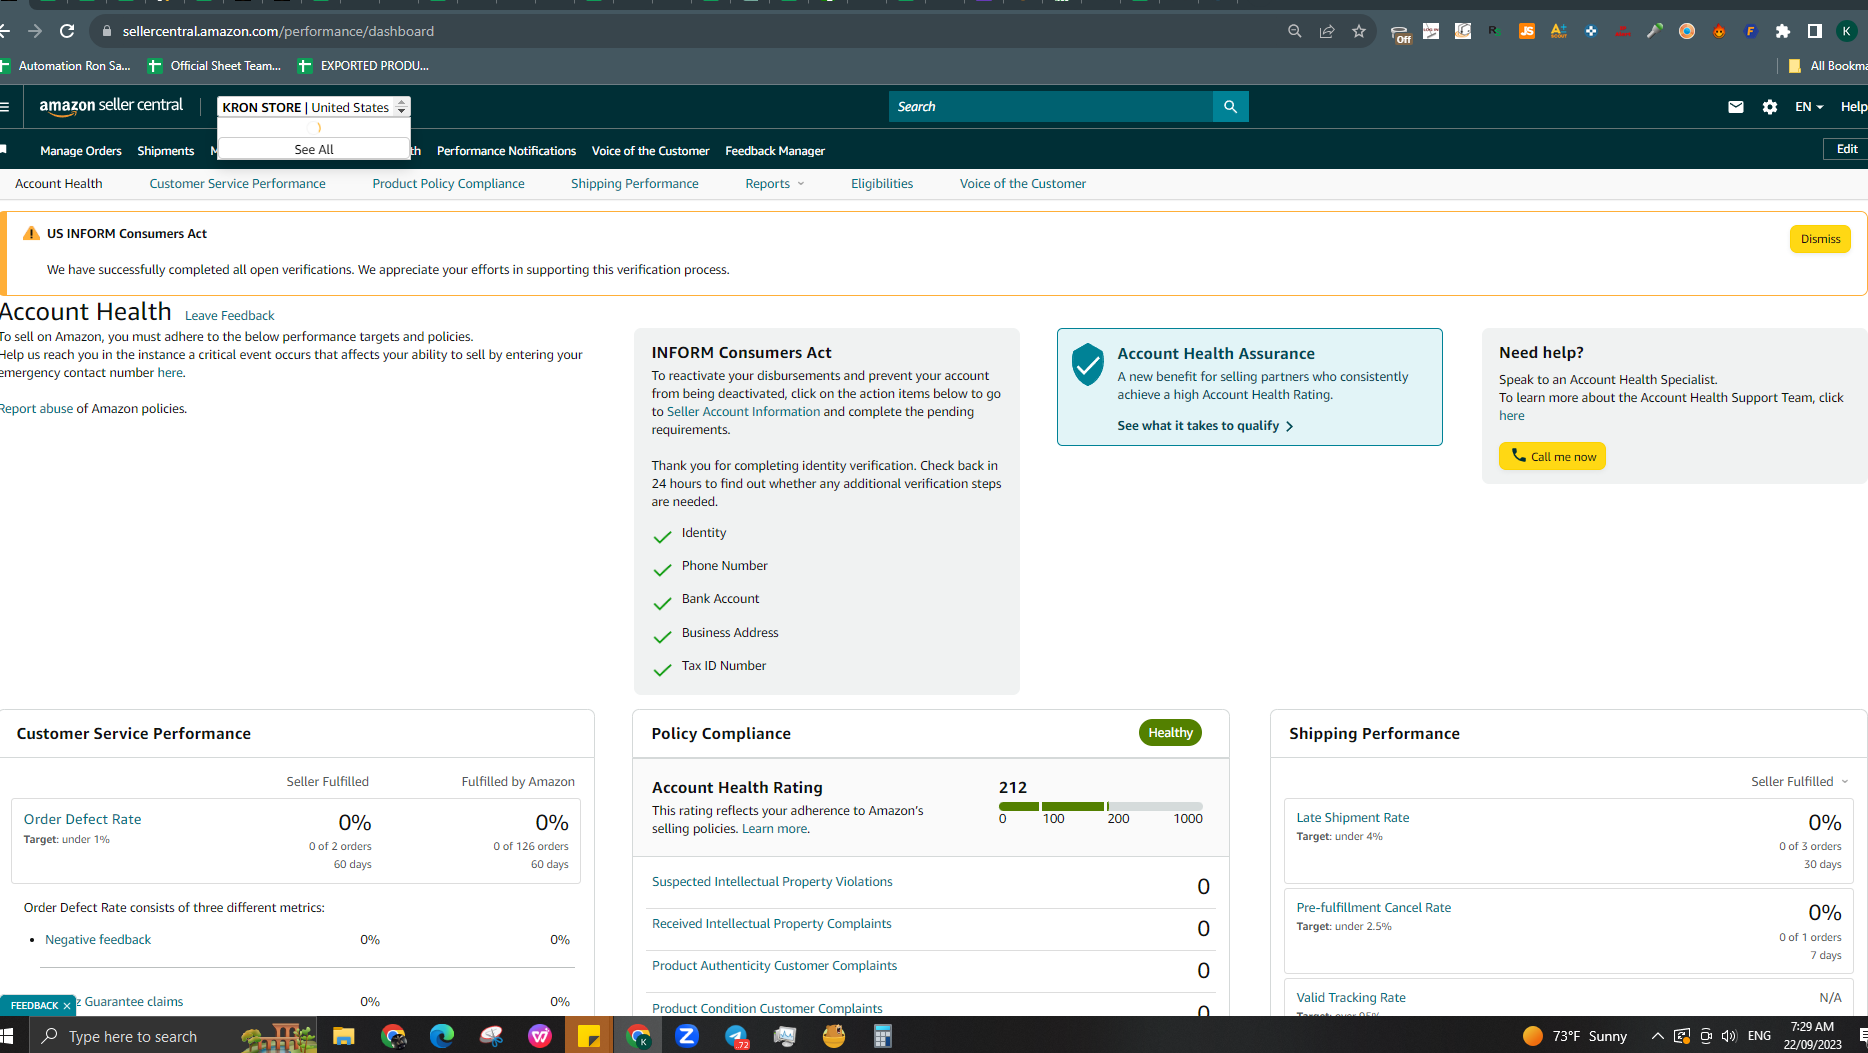Expand the EN language dropdown

(1809, 107)
